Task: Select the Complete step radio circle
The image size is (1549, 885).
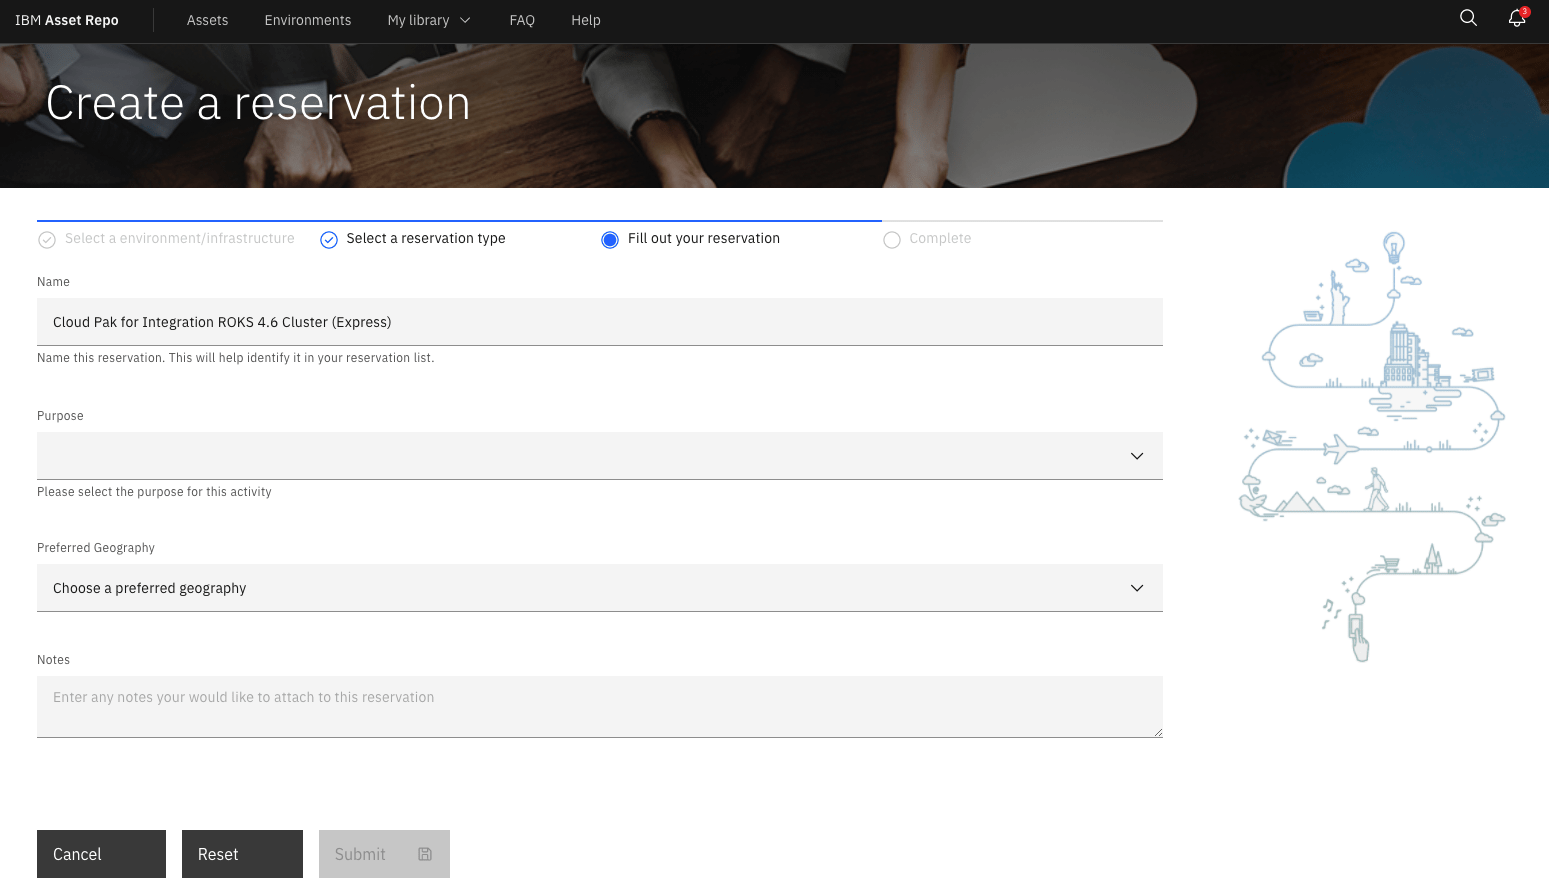Action: (891, 240)
